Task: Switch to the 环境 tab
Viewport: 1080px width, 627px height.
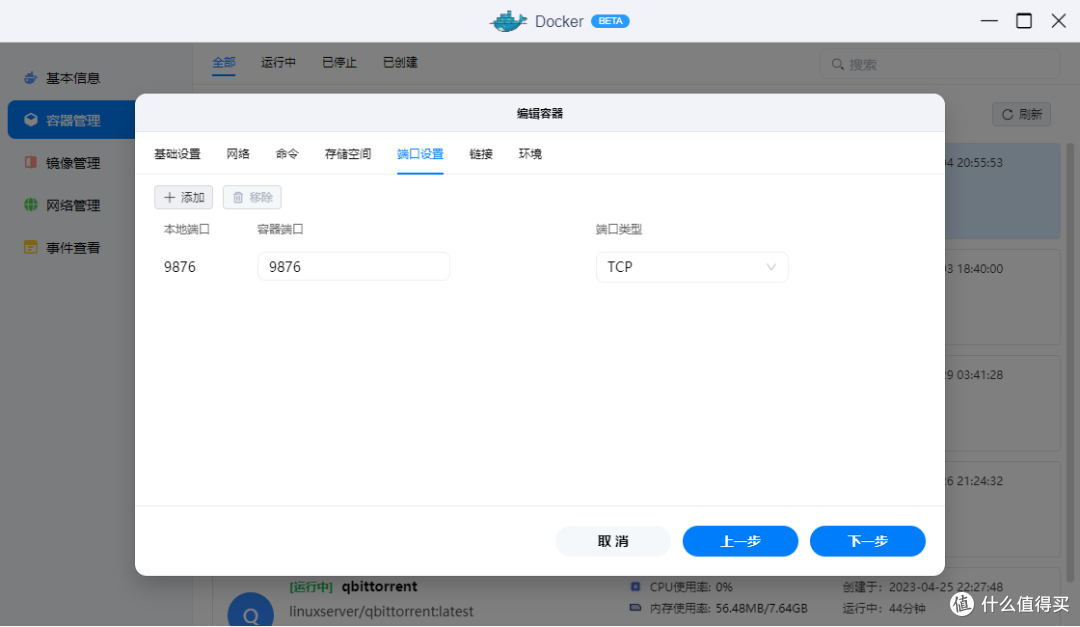Action: (530, 153)
